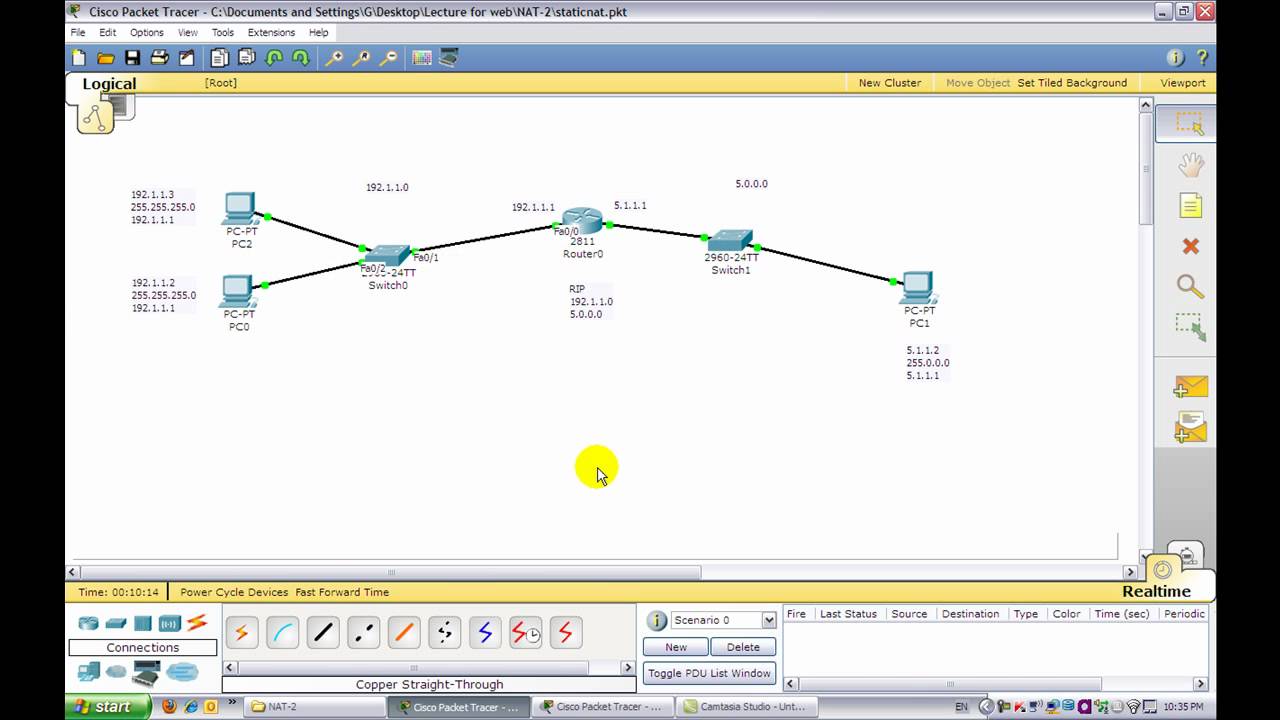Open a file using the folder toolbar icon
Image resolution: width=1280 pixels, height=720 pixels.
106,58
